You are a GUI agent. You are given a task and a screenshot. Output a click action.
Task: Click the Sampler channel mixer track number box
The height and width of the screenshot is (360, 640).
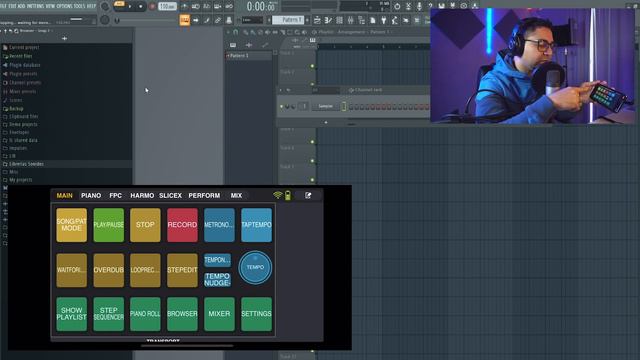pos(303,107)
